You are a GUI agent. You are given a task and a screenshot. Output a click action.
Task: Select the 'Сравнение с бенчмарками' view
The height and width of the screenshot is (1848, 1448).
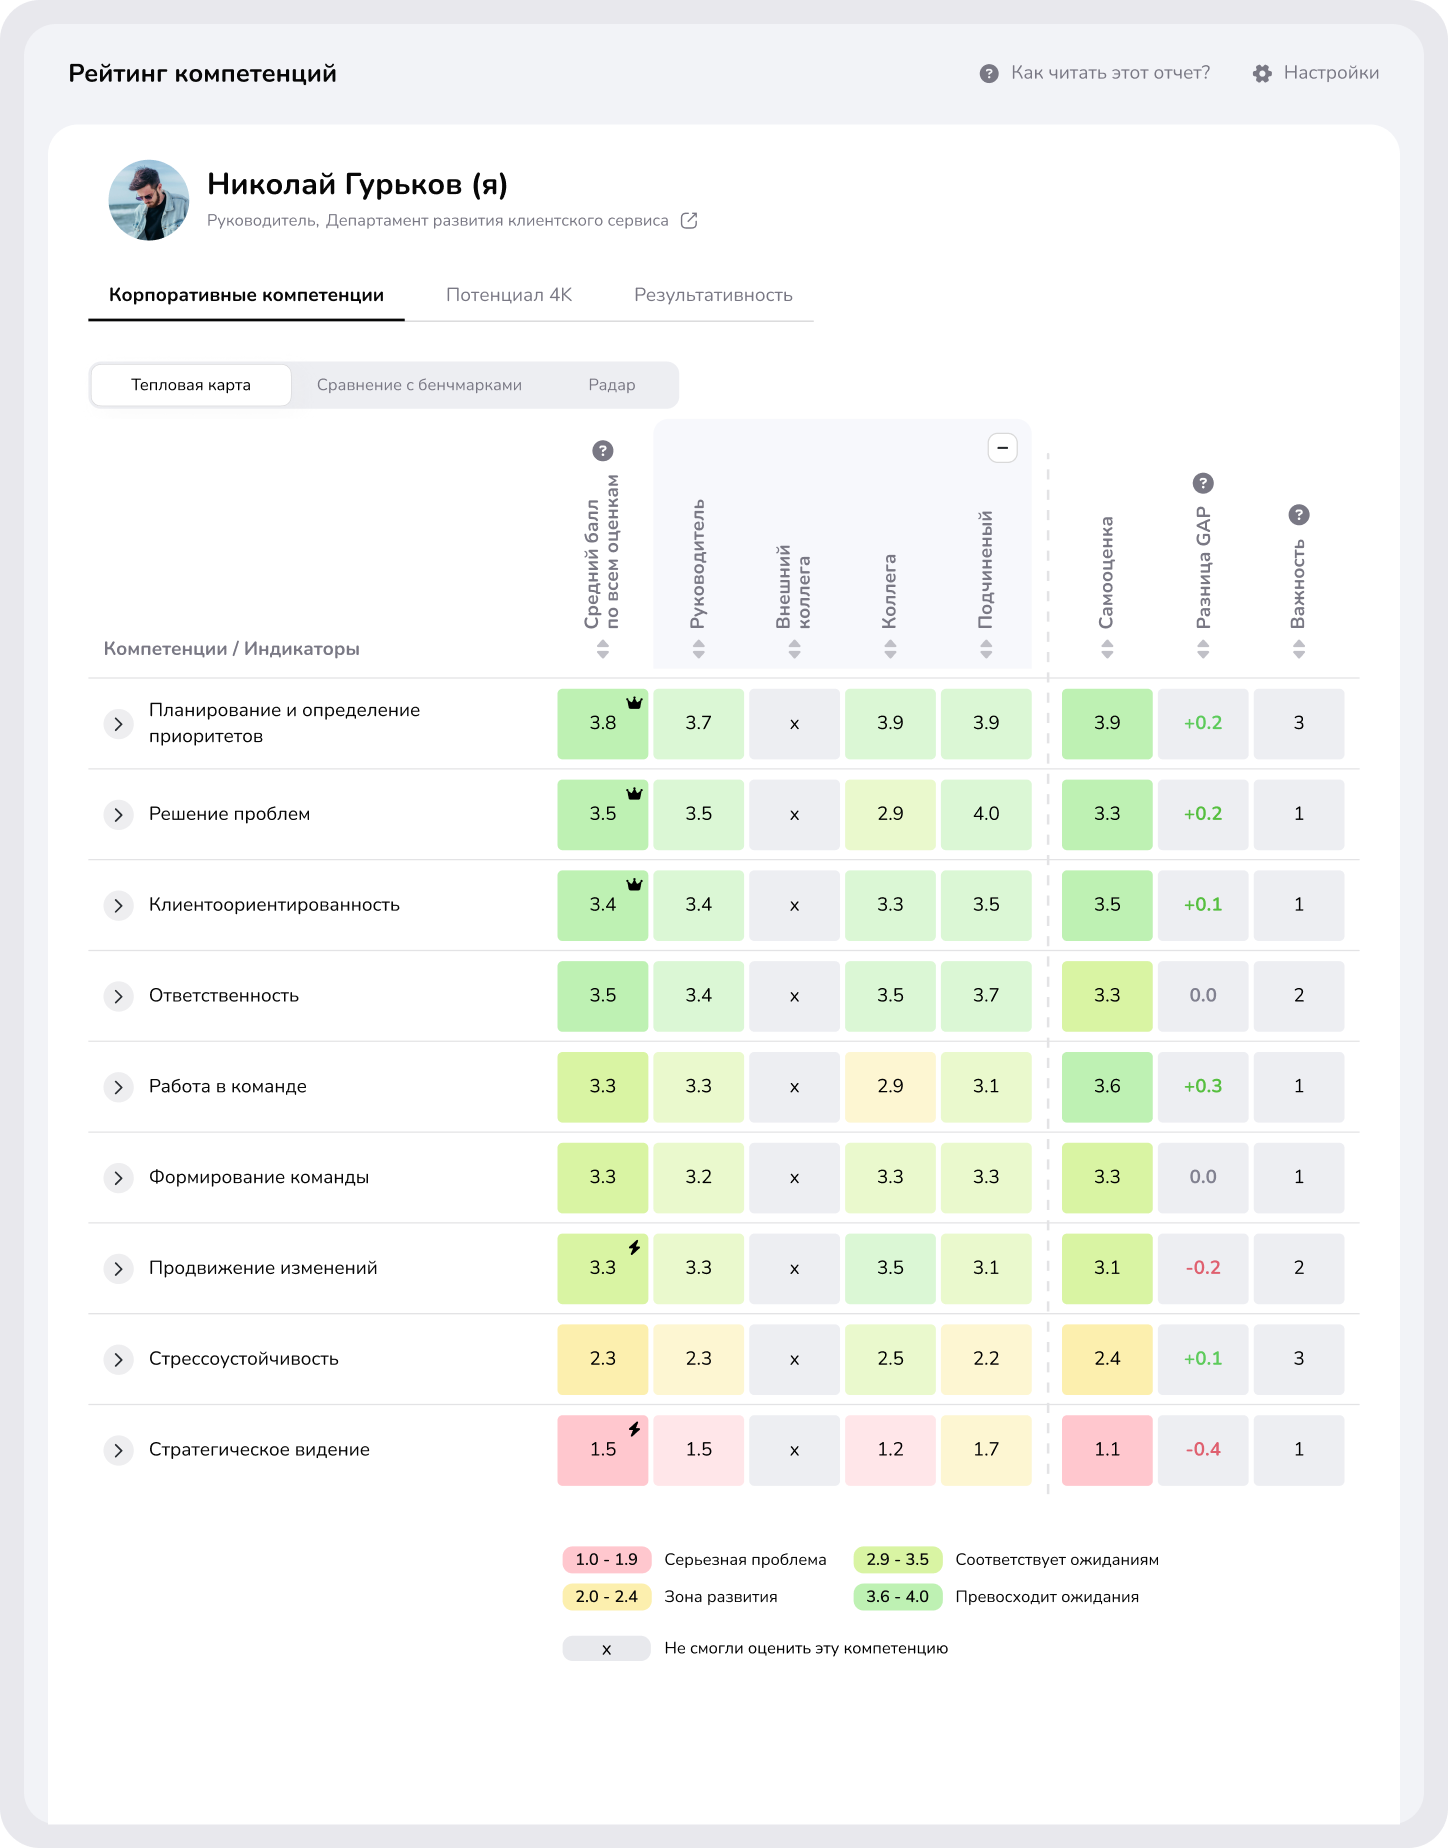[x=419, y=384]
